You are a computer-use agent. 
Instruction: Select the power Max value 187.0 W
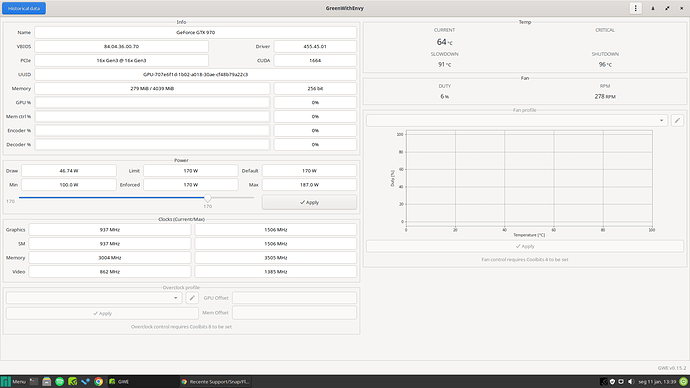pos(309,185)
